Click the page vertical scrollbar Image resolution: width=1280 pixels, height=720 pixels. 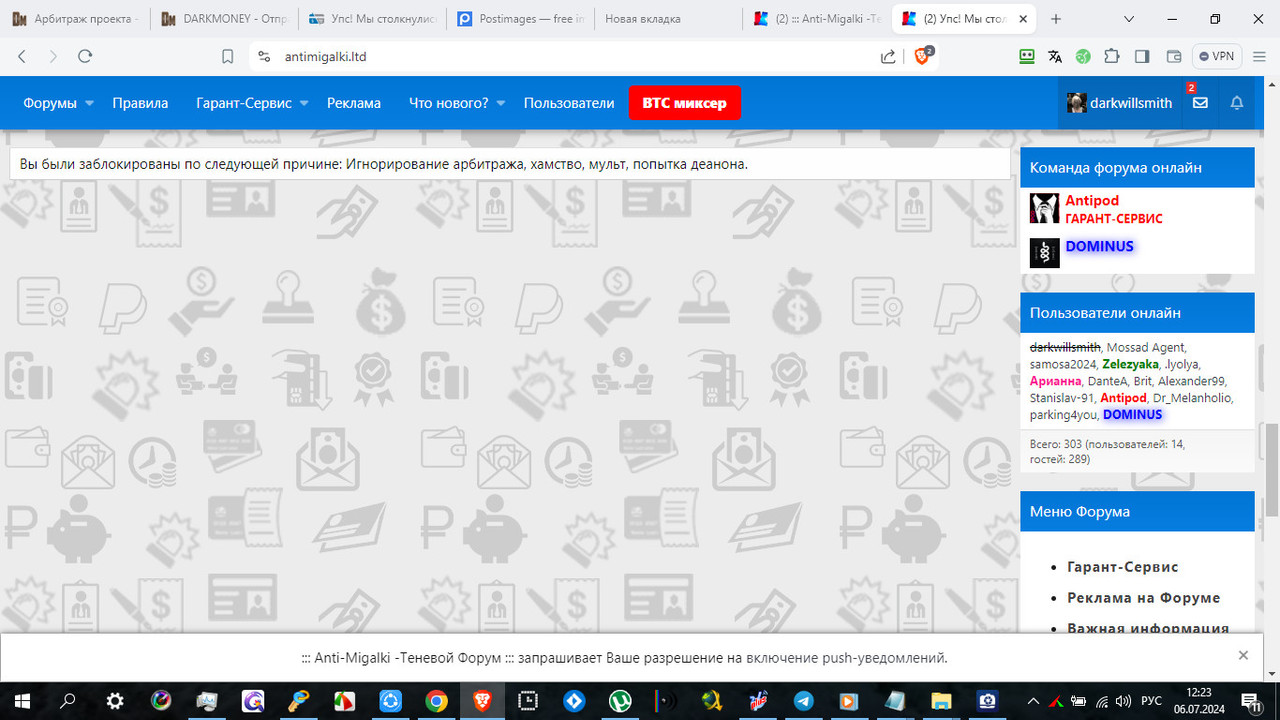click(1272, 470)
